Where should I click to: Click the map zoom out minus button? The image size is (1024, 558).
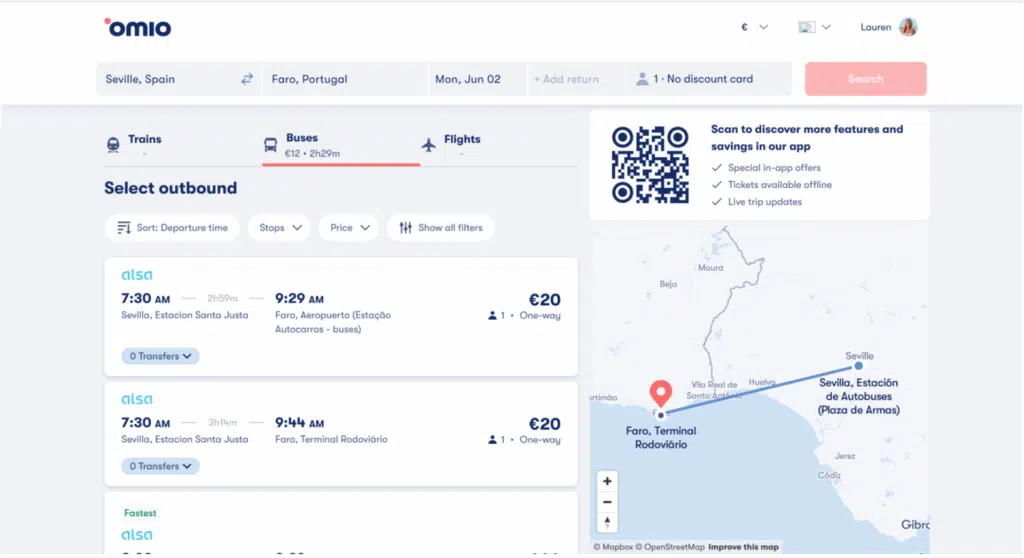(x=607, y=502)
